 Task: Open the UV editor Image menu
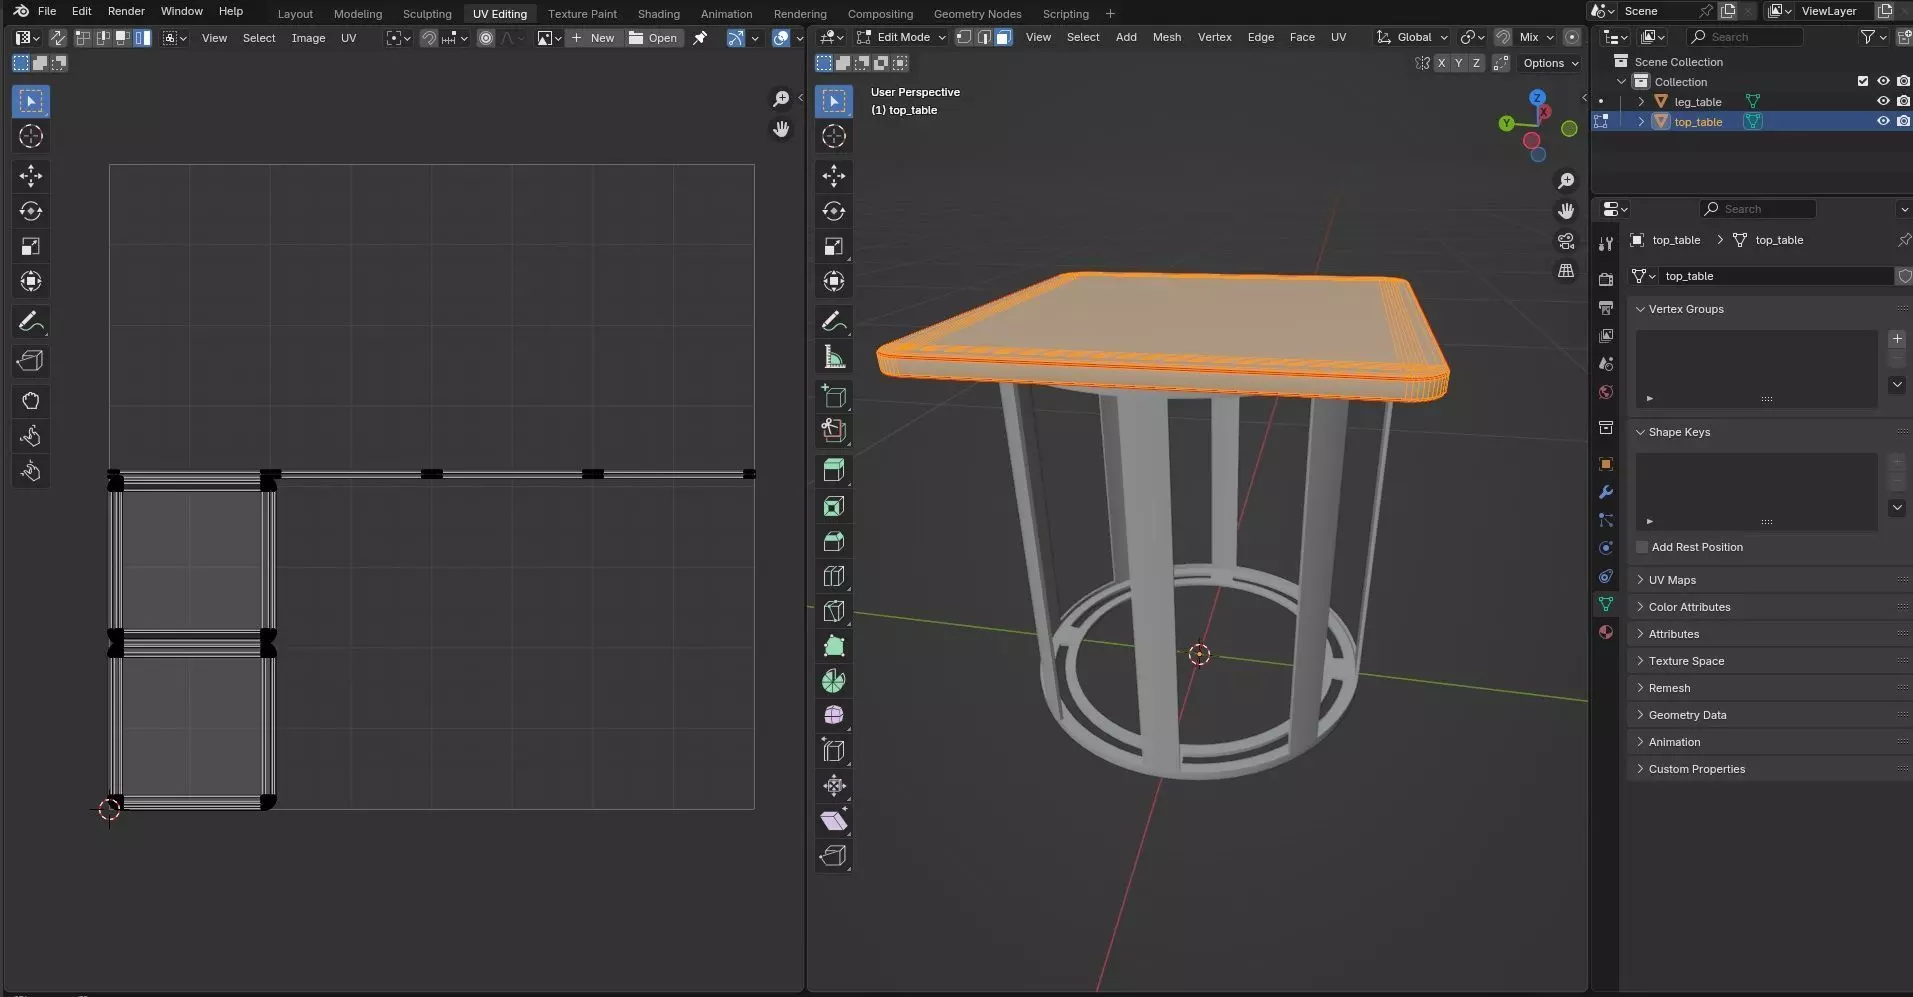tap(308, 38)
